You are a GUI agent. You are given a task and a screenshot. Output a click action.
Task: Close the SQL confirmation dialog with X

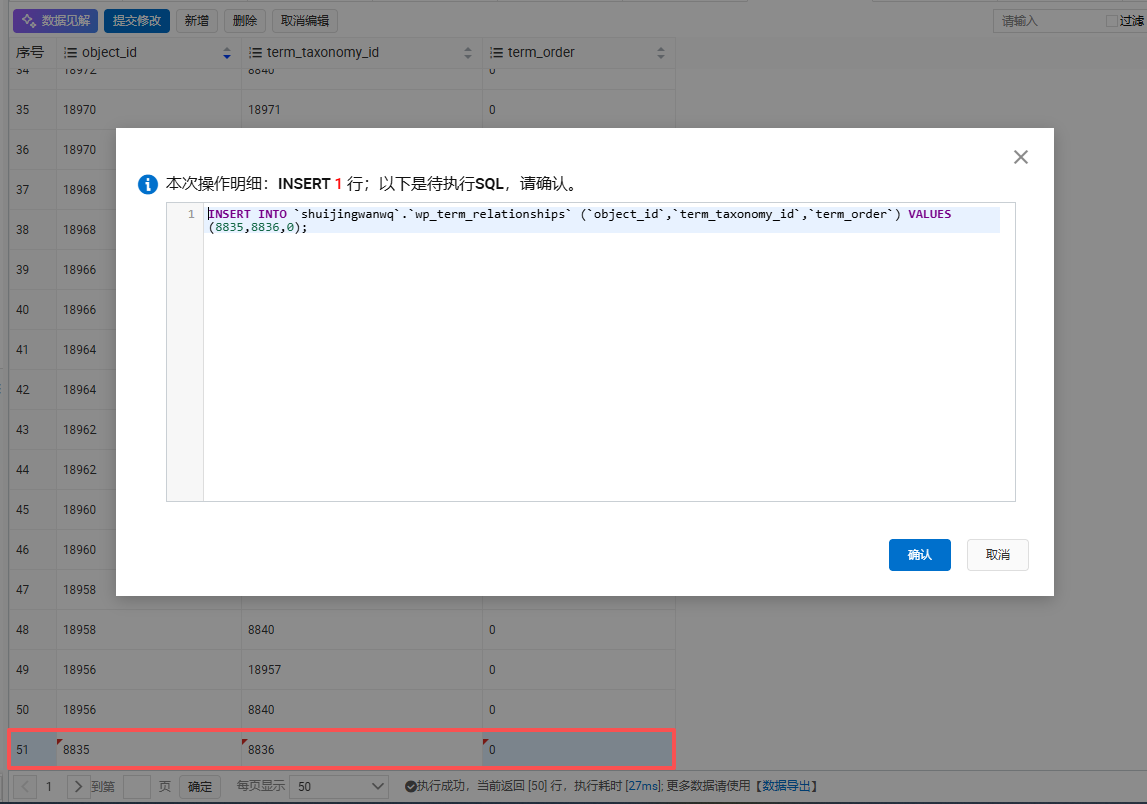pos(1020,157)
